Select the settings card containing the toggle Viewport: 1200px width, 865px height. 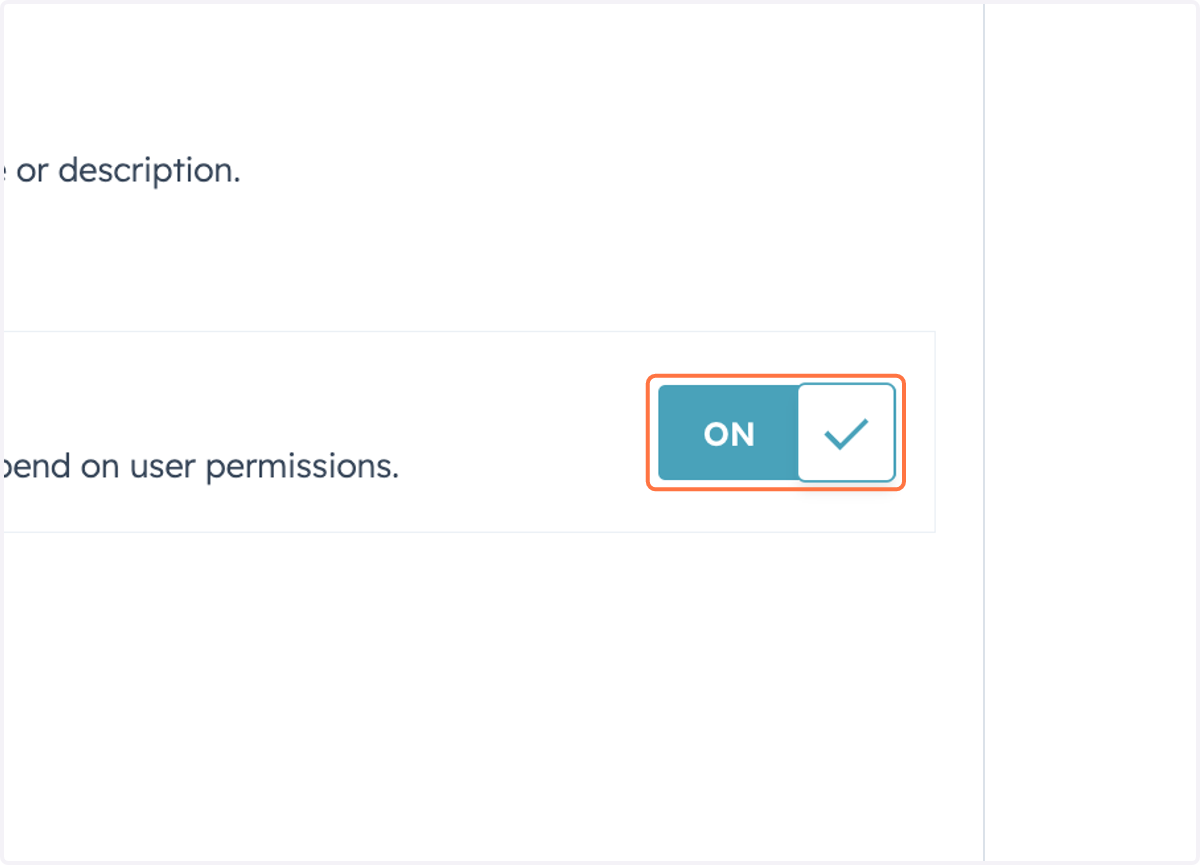click(467, 432)
